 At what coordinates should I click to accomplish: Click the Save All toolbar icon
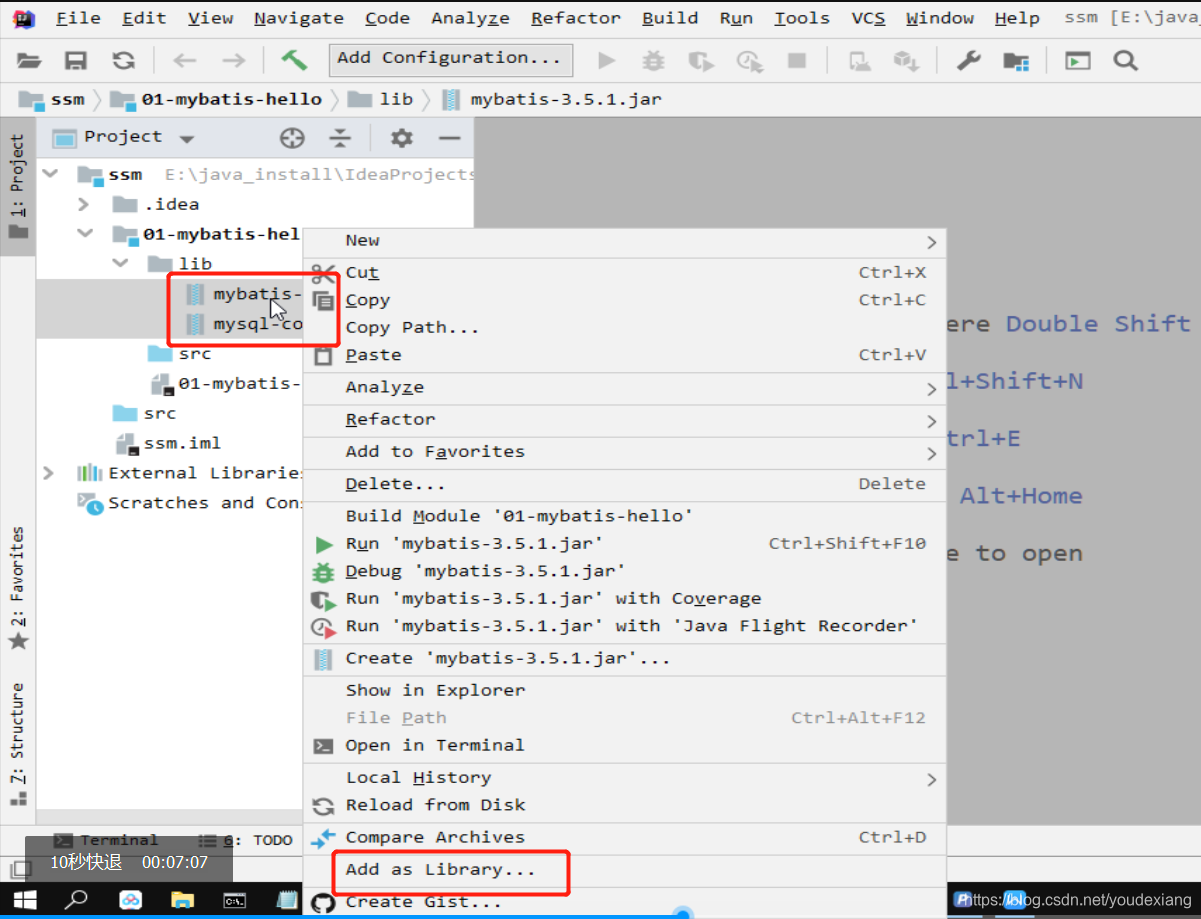point(75,60)
